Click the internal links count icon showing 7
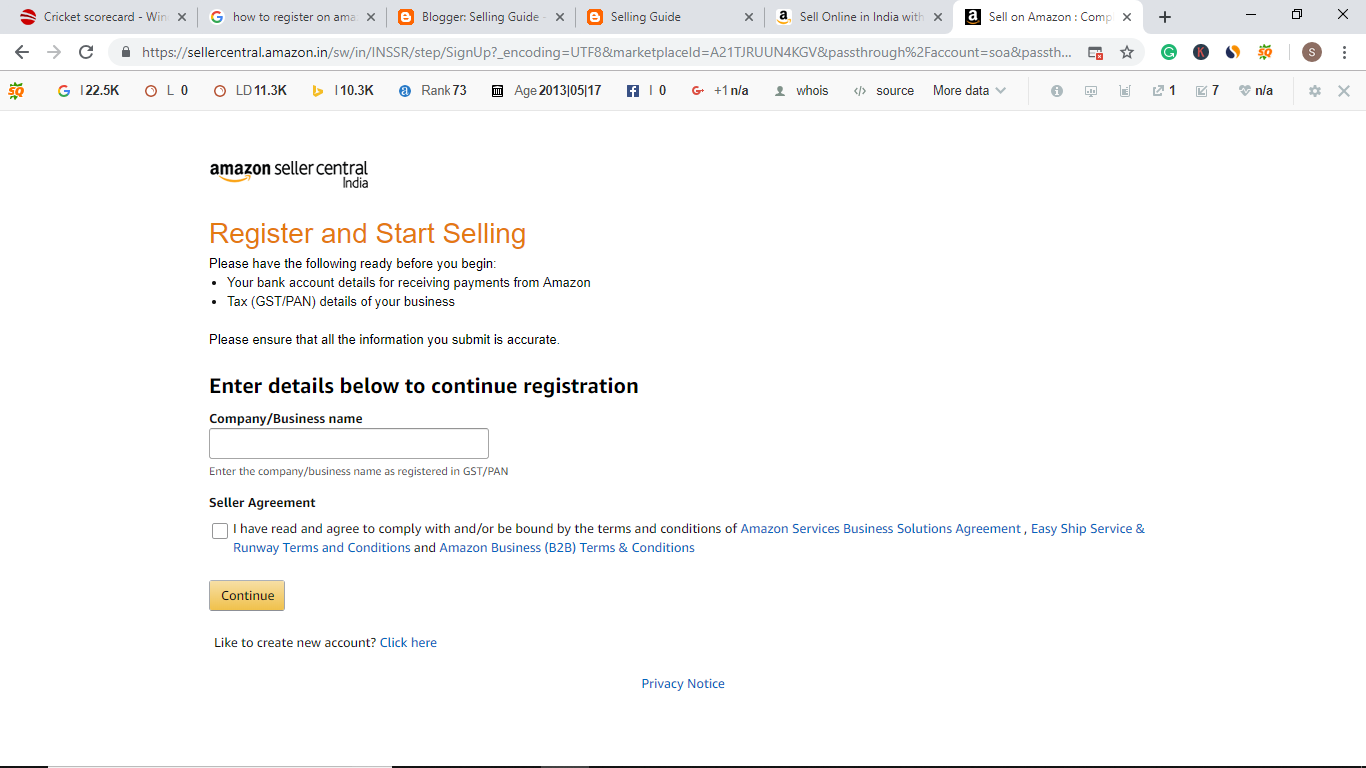1366x768 pixels. click(x=1207, y=91)
